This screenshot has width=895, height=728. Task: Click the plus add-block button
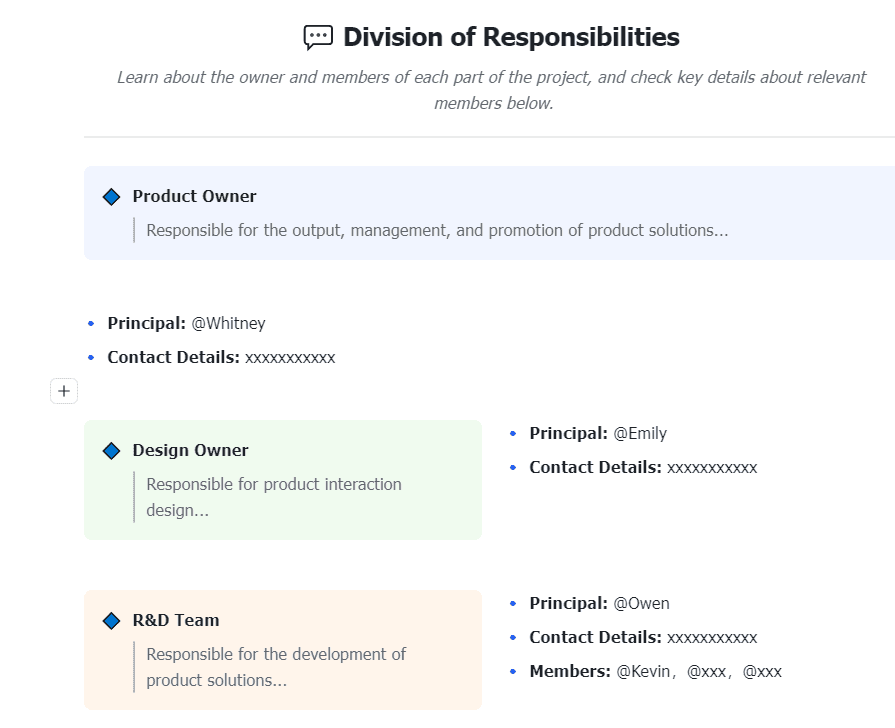click(64, 391)
